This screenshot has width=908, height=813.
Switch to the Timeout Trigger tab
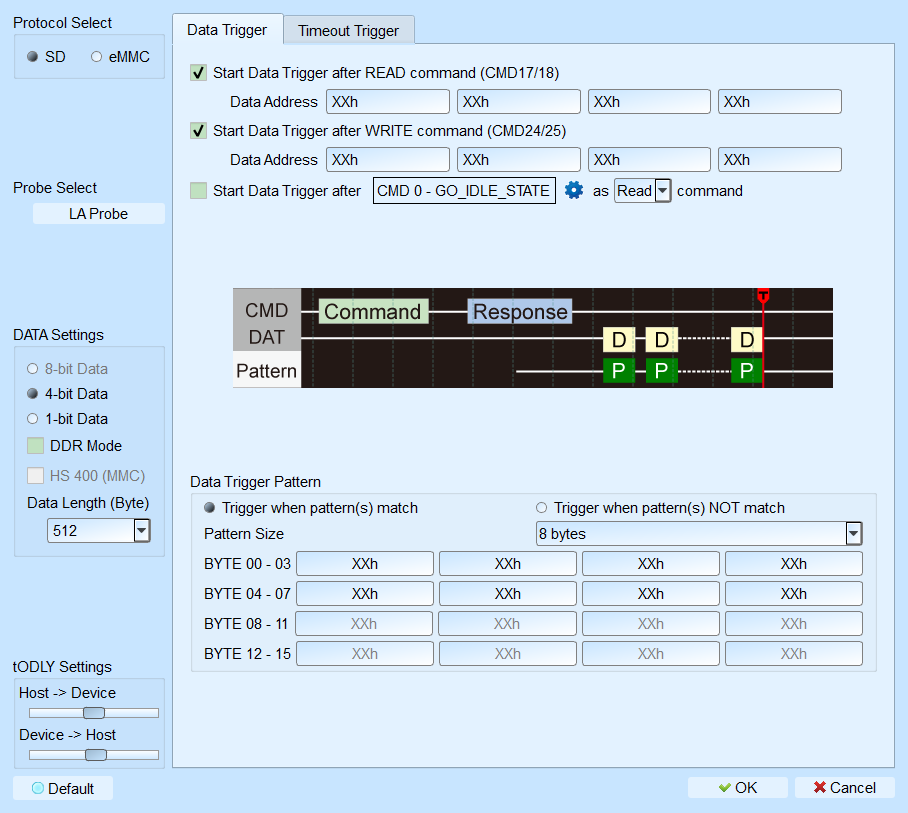coord(349,31)
